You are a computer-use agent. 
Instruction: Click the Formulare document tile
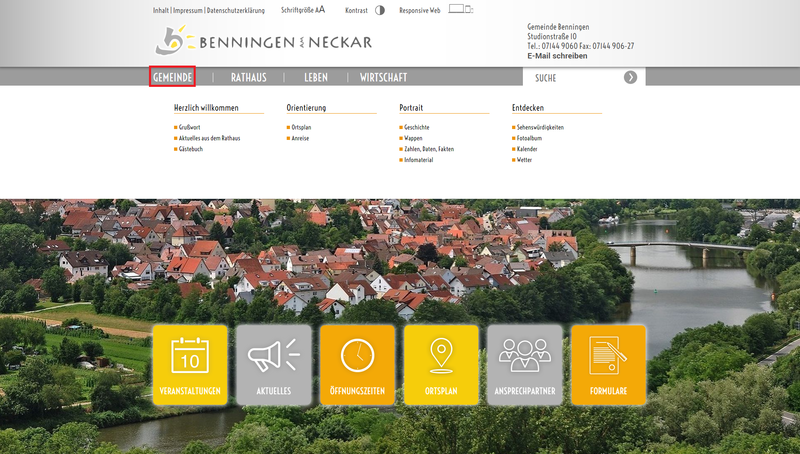click(608, 365)
